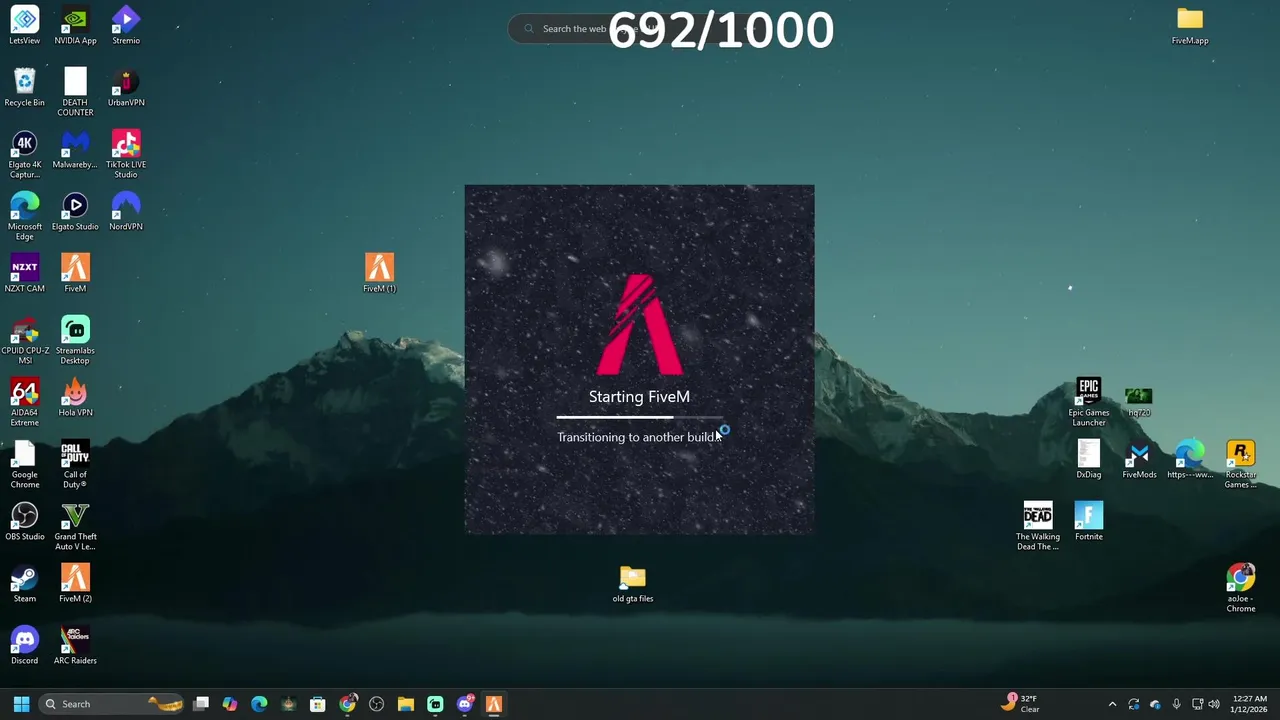This screenshot has height=720, width=1280.
Task: Launch NordVPN from the desktop
Action: click(126, 212)
